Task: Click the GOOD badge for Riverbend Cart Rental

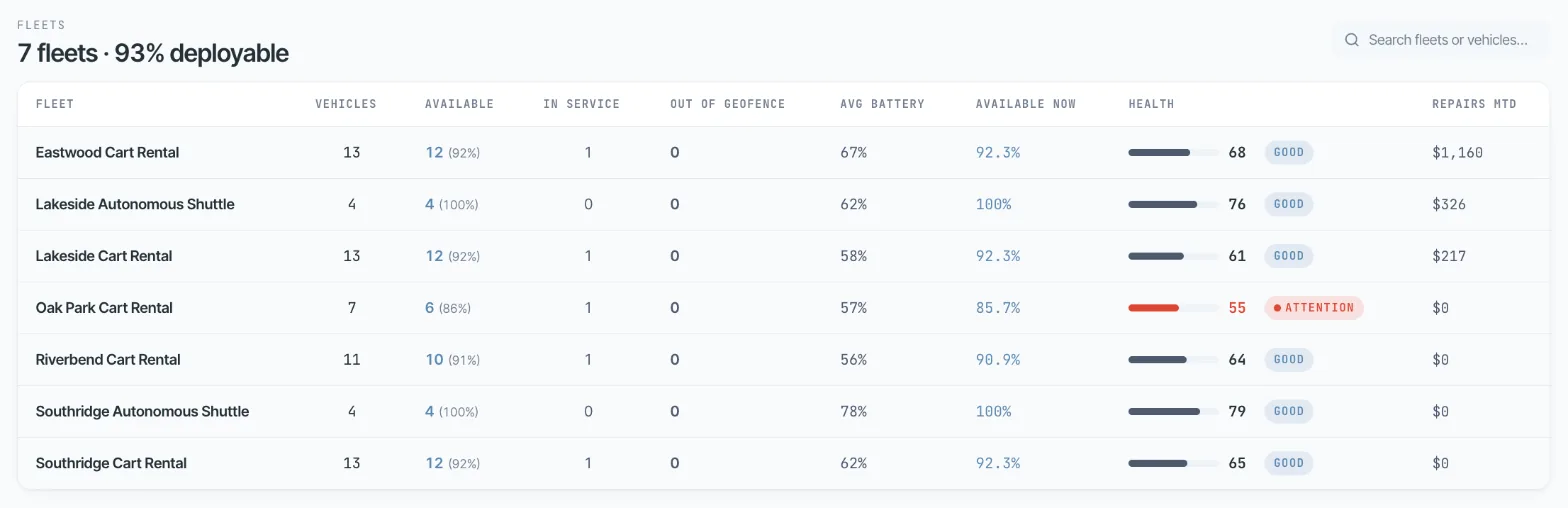Action: pyautogui.click(x=1289, y=360)
